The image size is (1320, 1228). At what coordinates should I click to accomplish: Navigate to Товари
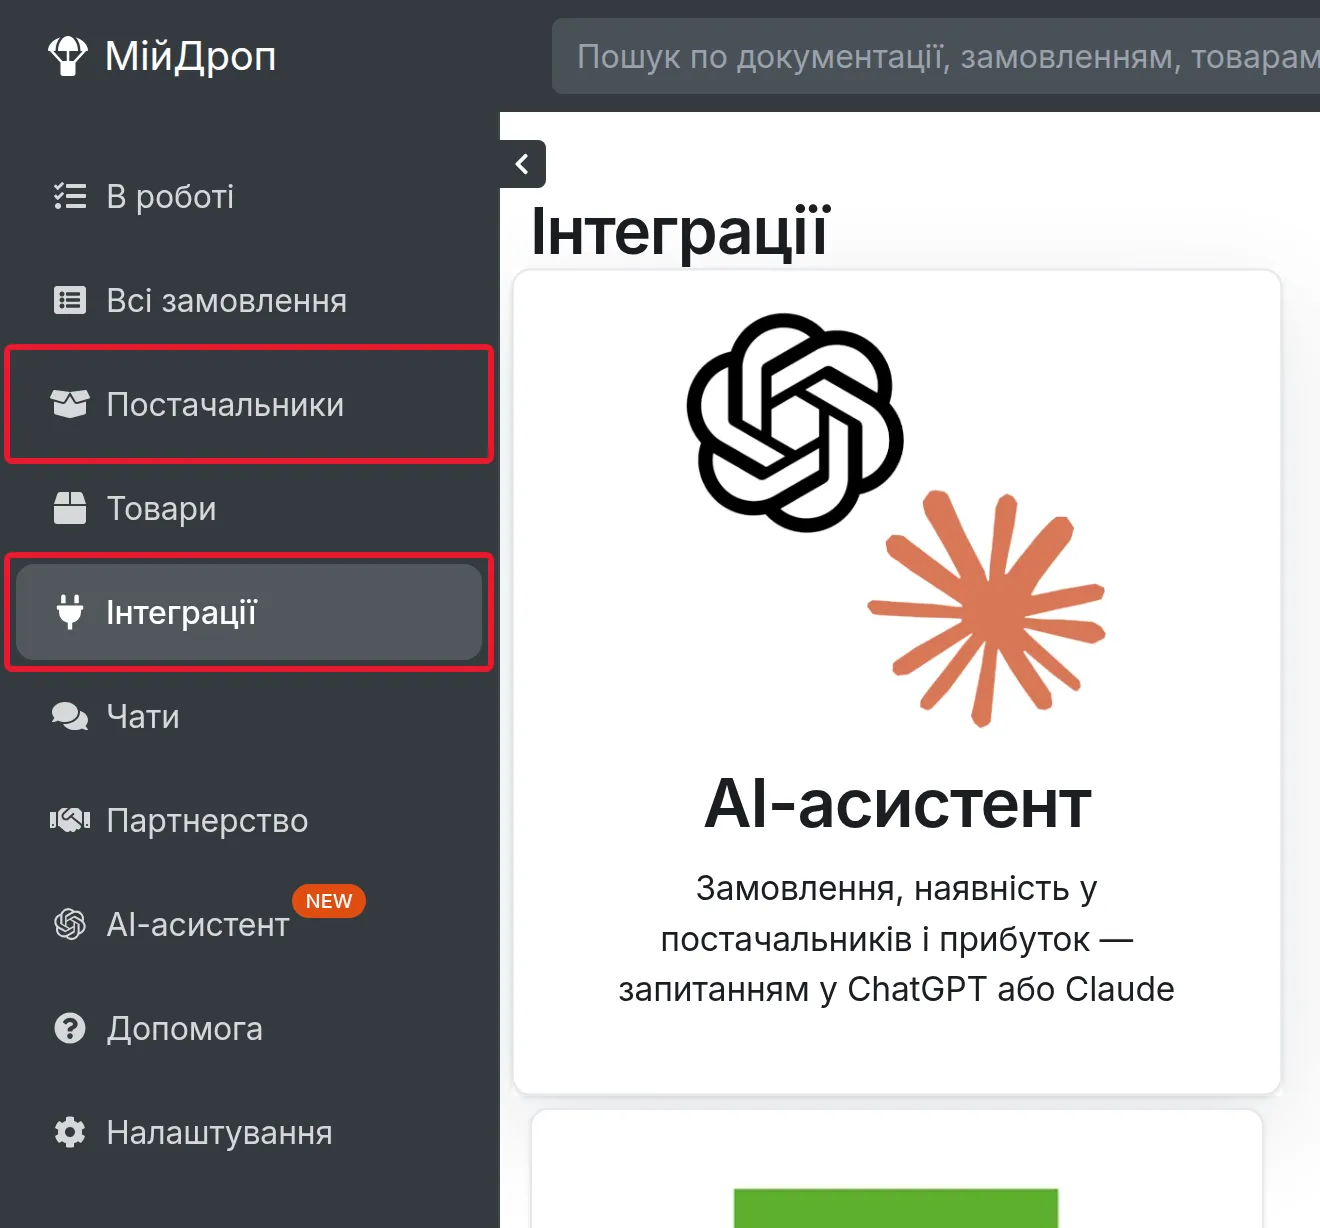coord(249,508)
